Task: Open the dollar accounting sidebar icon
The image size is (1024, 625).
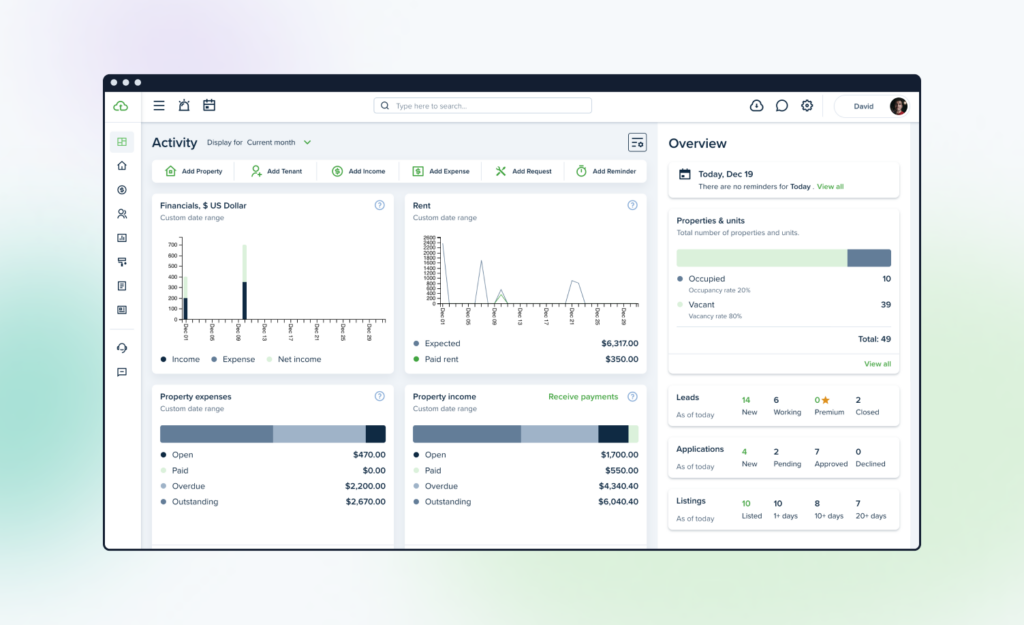Action: (x=122, y=190)
